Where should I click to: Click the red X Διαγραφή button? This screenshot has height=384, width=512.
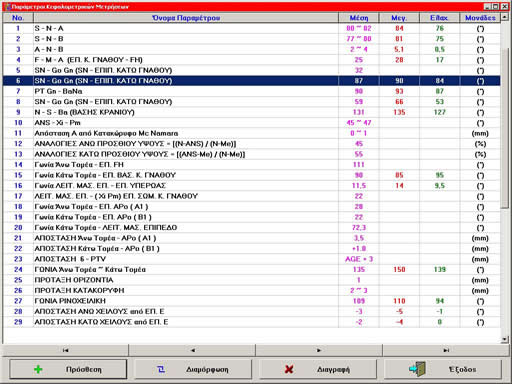318,369
